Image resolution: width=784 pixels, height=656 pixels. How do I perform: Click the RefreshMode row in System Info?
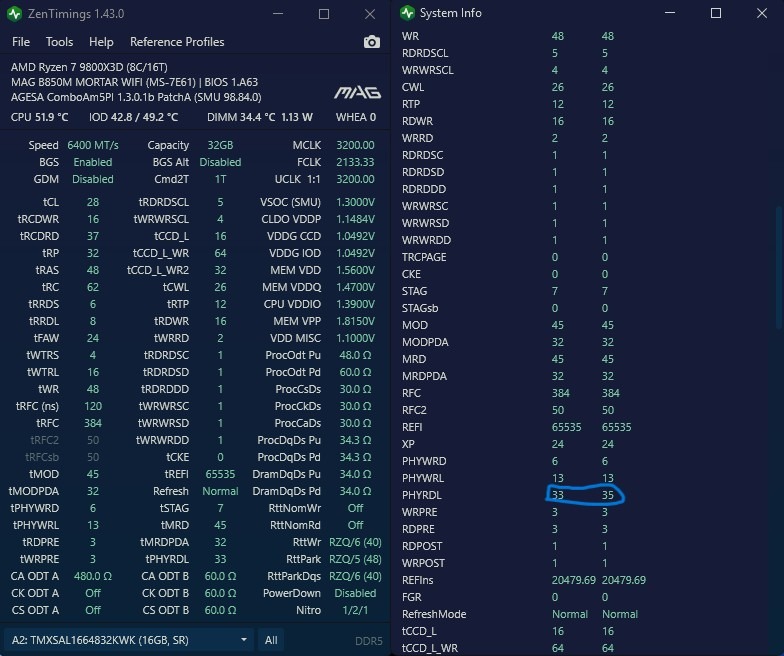pyautogui.click(x=520, y=614)
